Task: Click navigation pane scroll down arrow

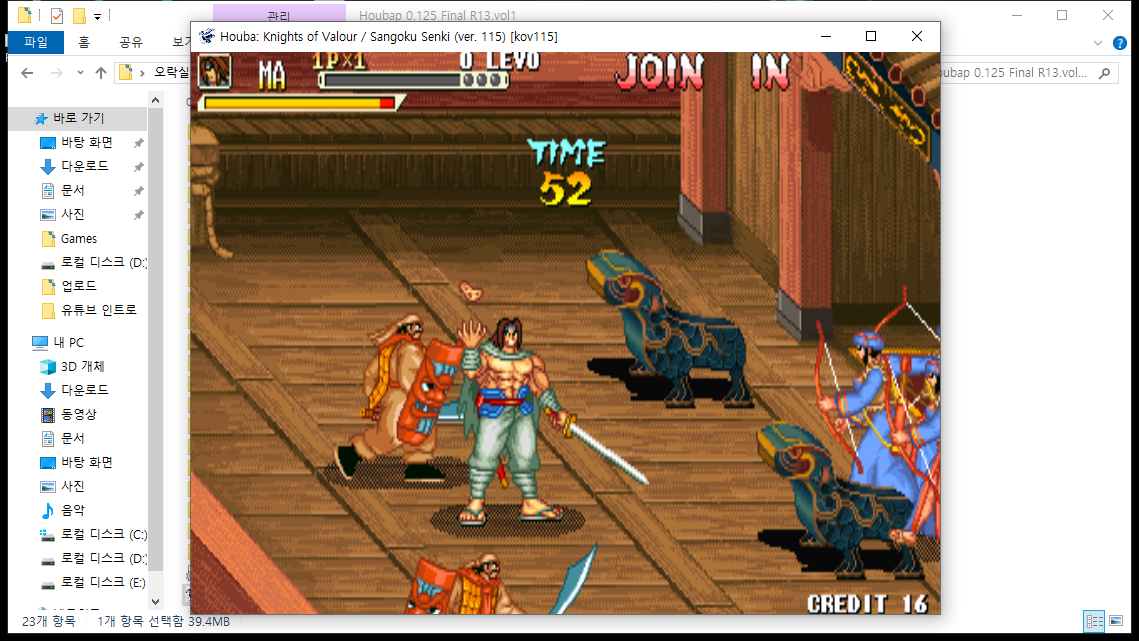Action: point(155,601)
